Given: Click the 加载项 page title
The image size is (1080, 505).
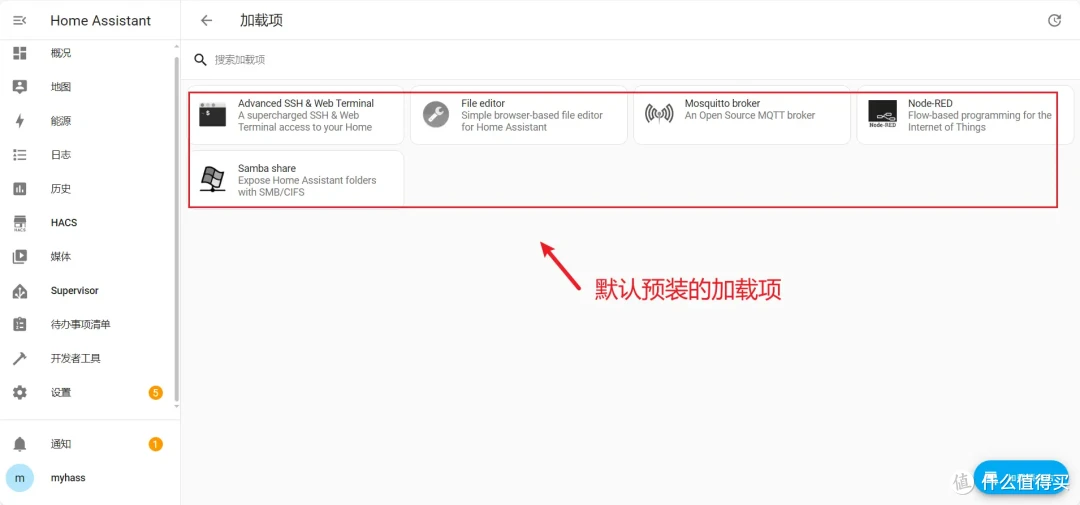Looking at the screenshot, I should coord(261,21).
